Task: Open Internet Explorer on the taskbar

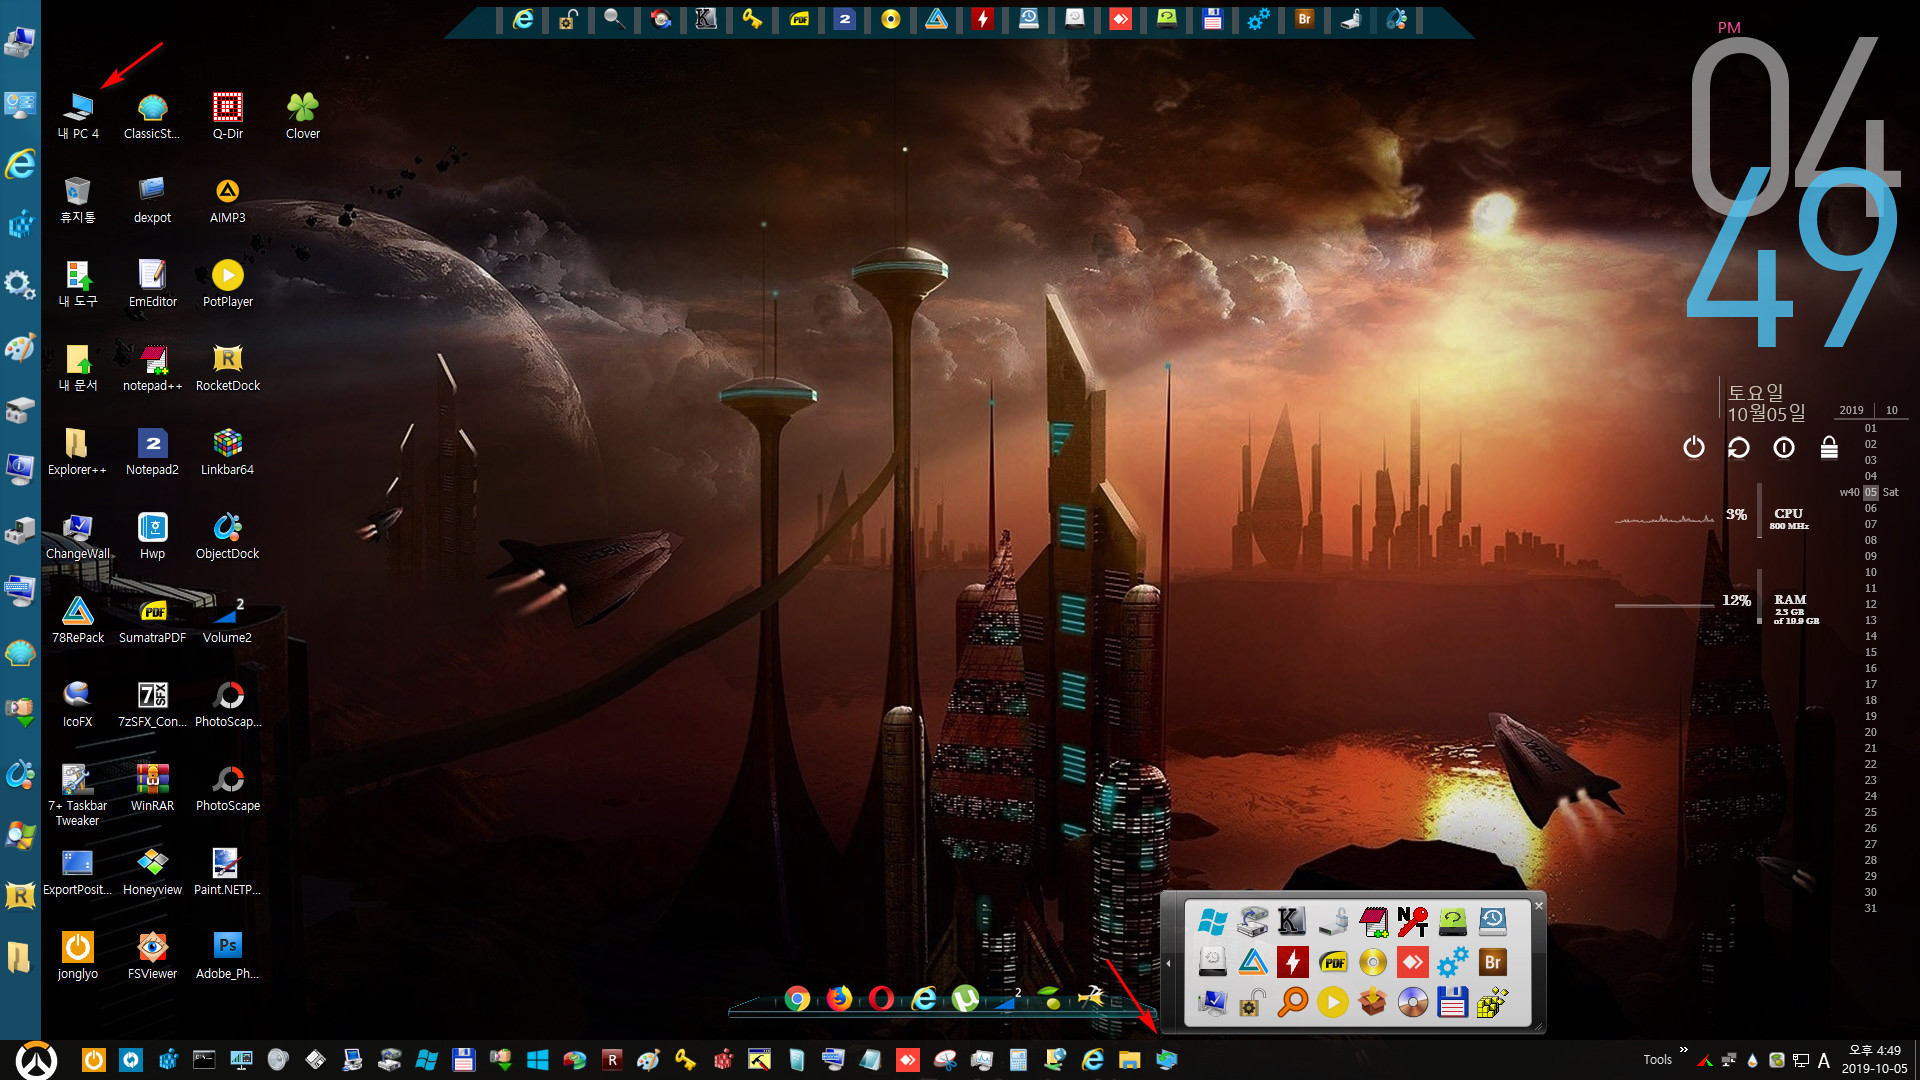Action: tap(1092, 1060)
